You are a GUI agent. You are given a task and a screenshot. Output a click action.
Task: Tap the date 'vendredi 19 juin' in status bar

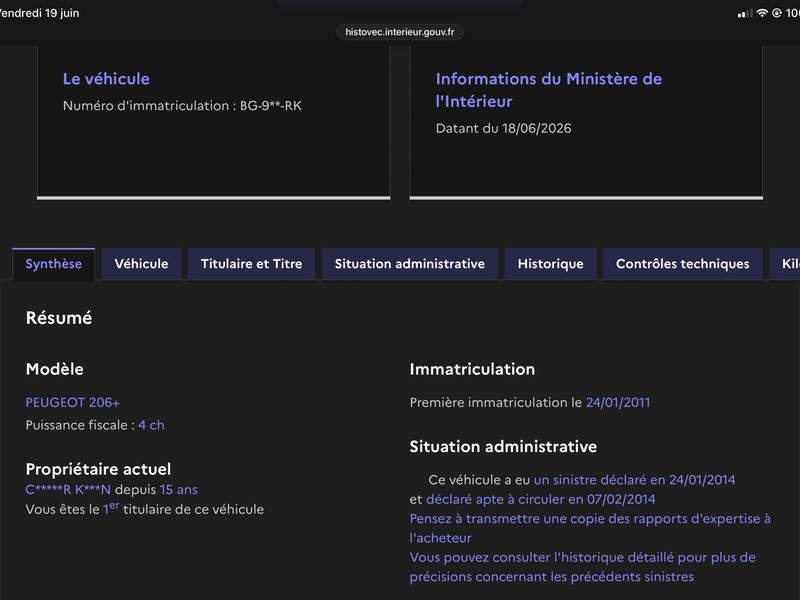tap(39, 13)
